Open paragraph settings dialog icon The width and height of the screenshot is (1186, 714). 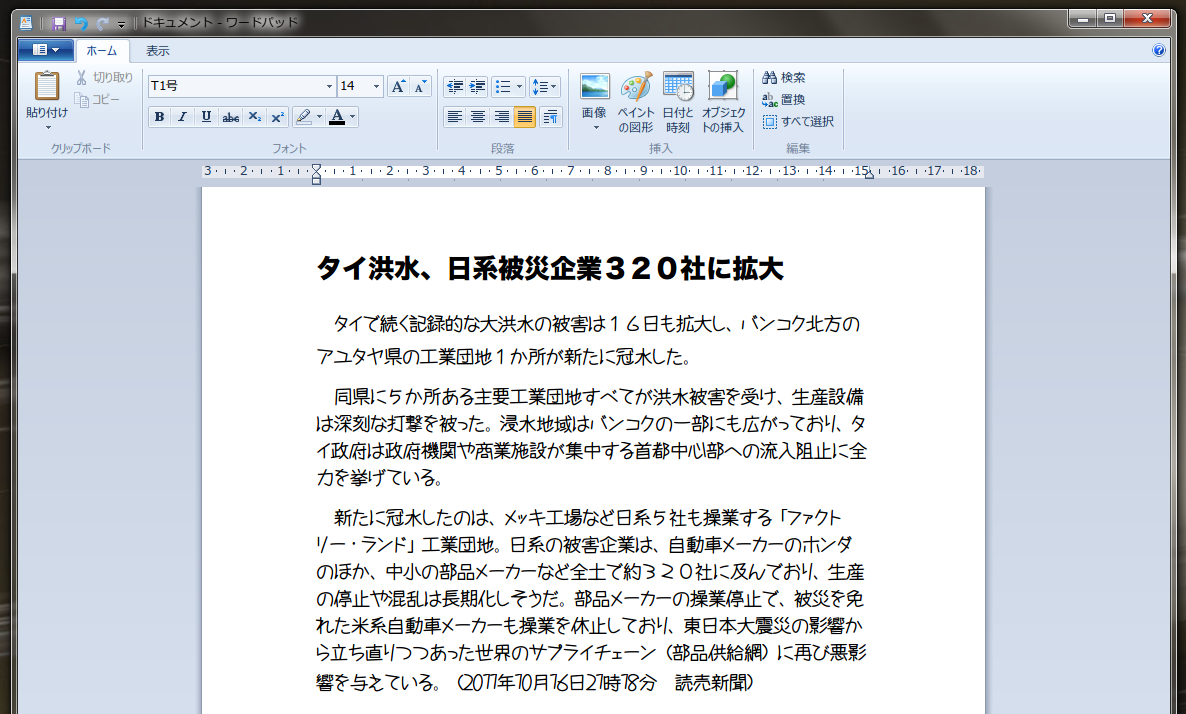tap(551, 117)
